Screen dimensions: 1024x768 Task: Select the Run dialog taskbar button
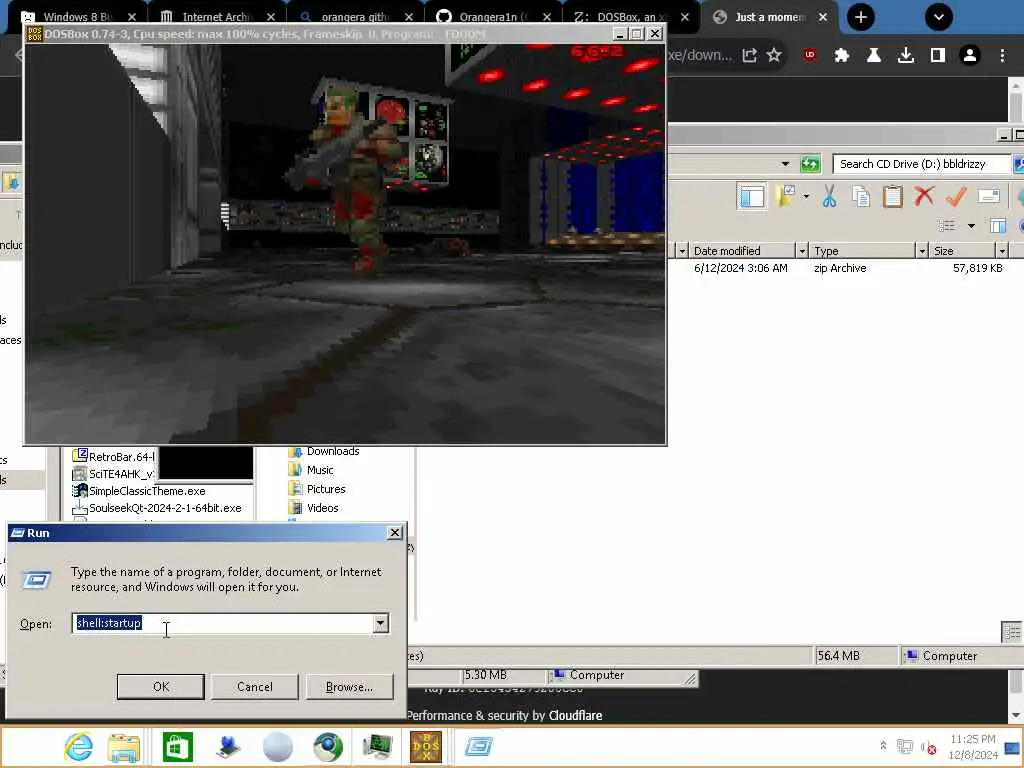click(479, 746)
